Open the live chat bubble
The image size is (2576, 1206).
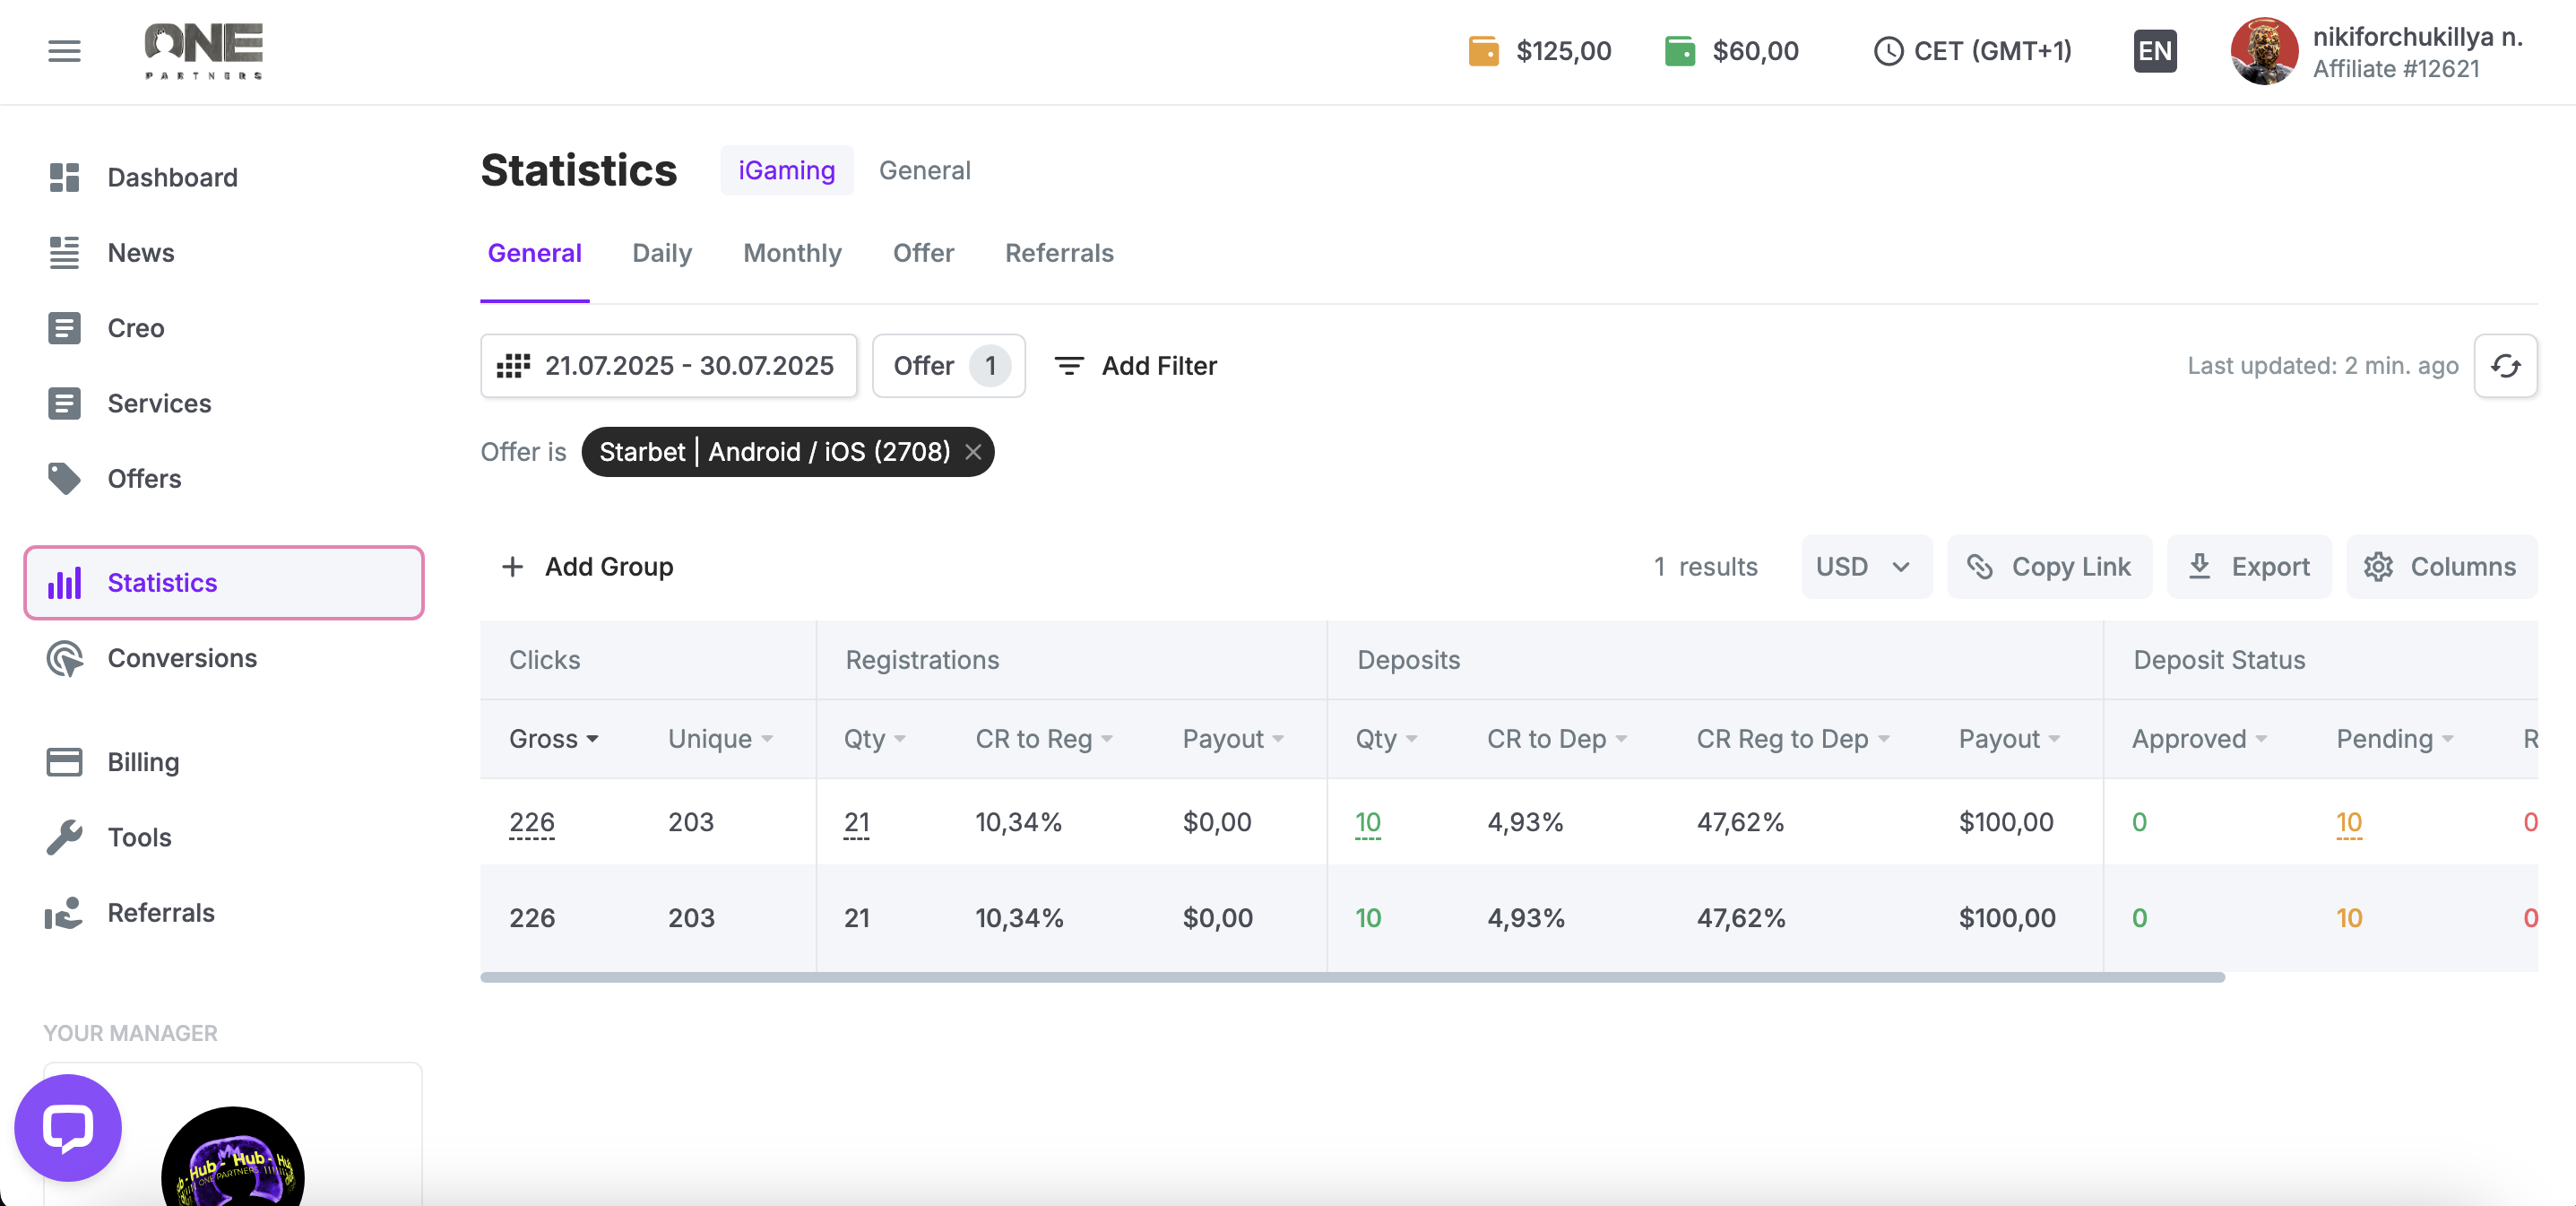point(68,1128)
